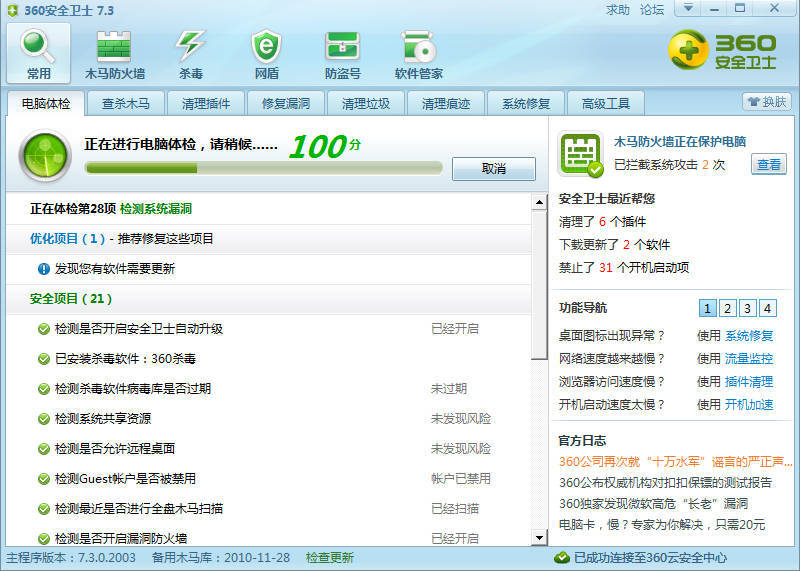
Task: Click the 100分 score display
Action: click(x=324, y=146)
